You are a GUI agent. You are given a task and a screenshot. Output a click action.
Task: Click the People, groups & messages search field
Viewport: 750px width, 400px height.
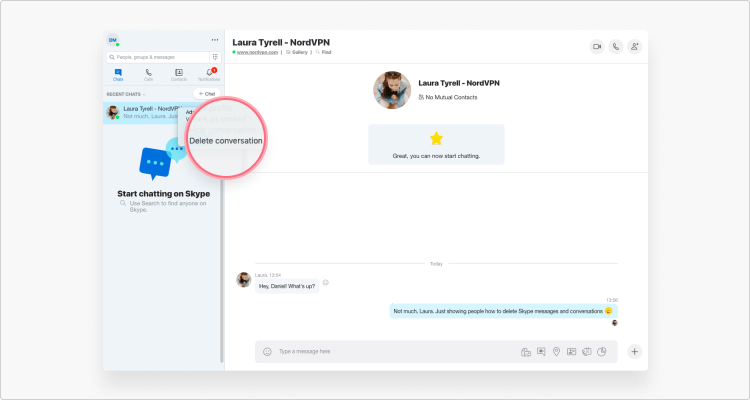tap(158, 57)
